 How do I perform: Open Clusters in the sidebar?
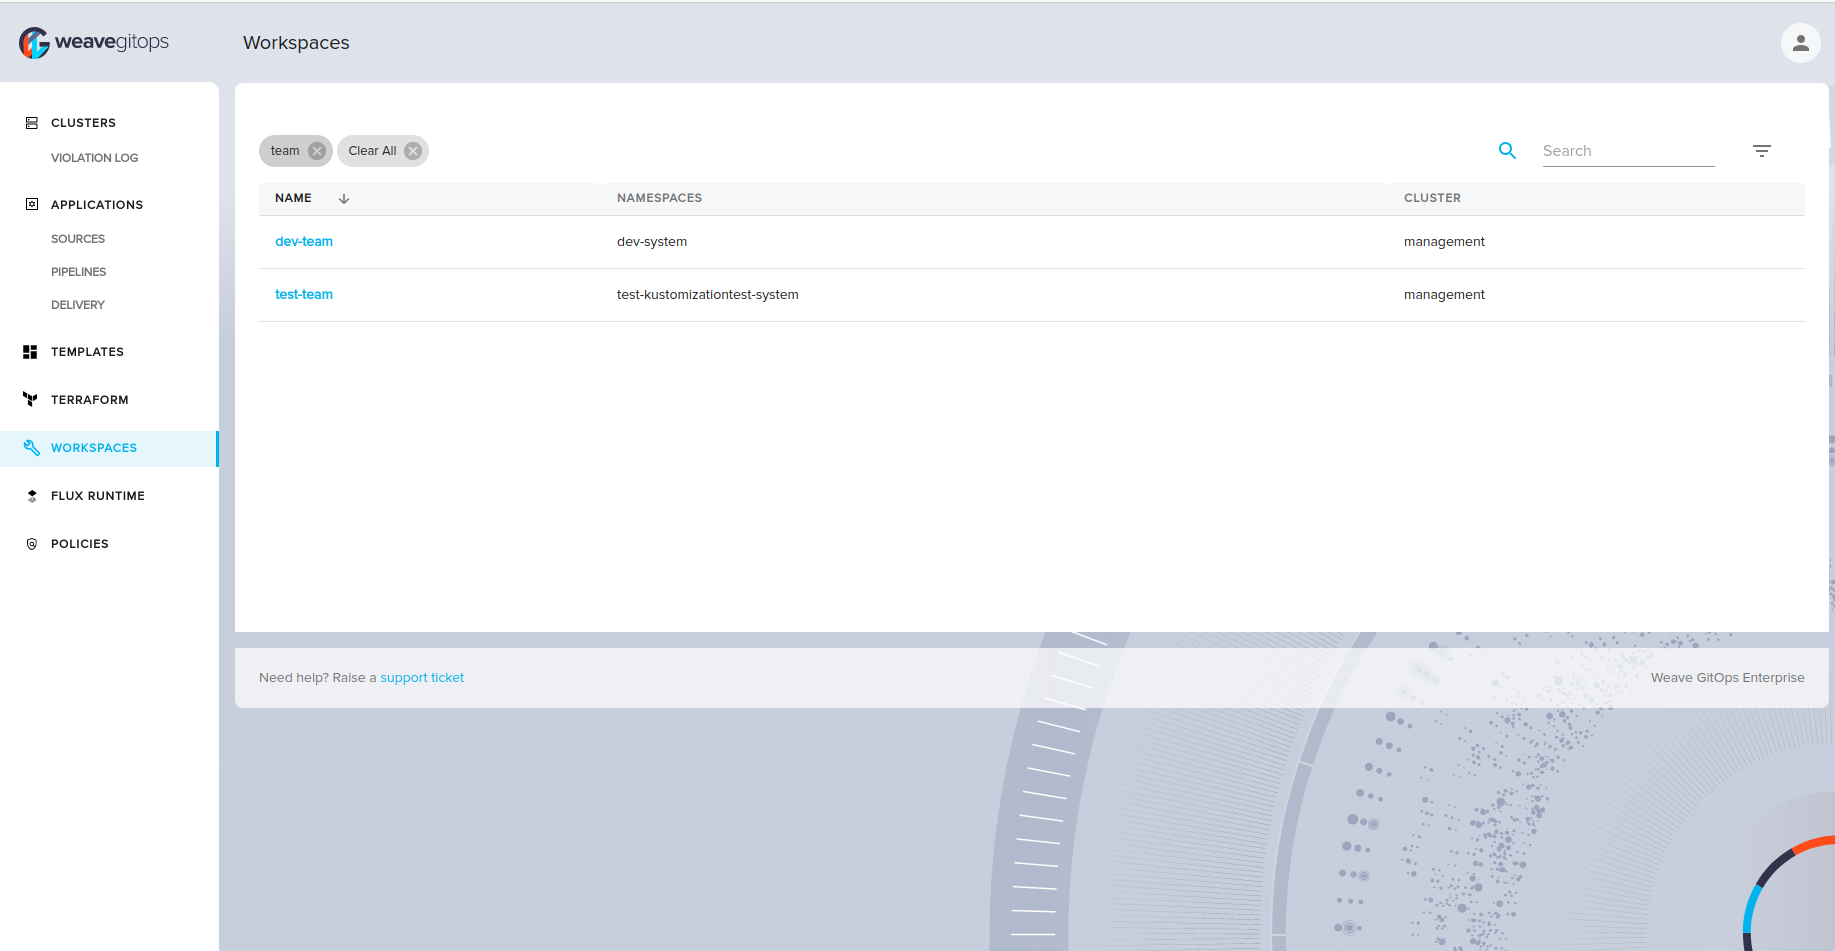pos(83,123)
